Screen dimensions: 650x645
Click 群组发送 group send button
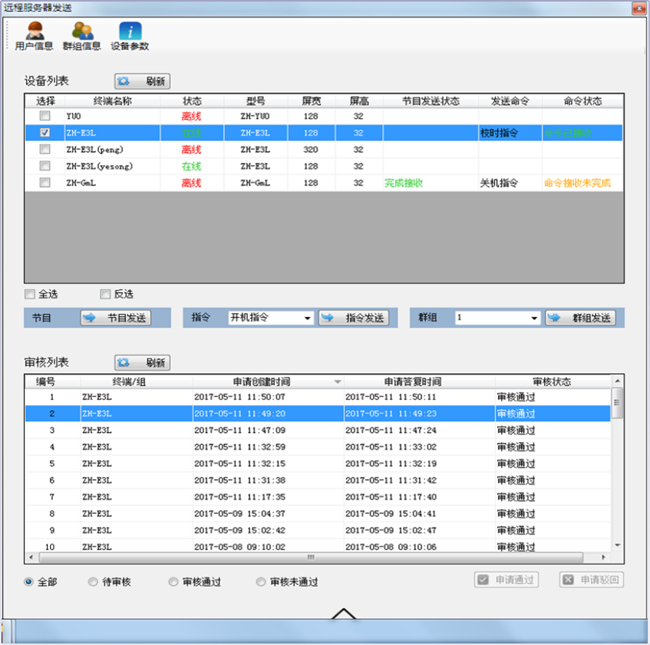click(580, 318)
